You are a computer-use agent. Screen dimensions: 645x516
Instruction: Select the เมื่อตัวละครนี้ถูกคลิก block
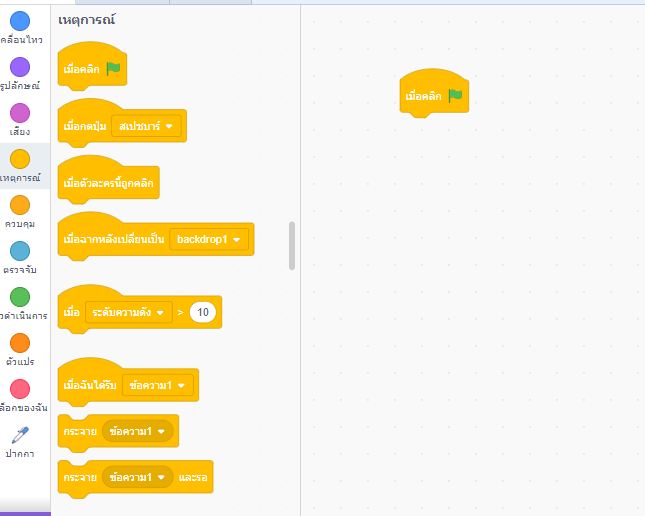tap(109, 182)
